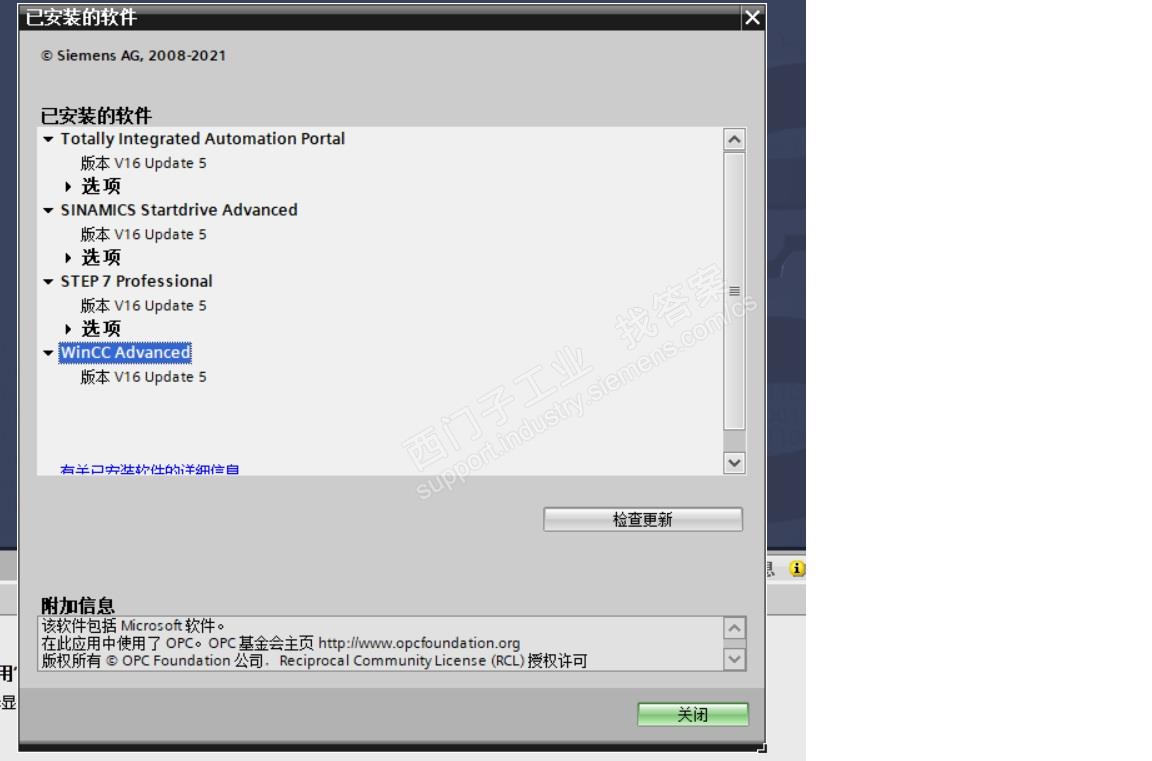Click the opcfoundation.org URL text
The height and width of the screenshot is (761, 1152).
(x=419, y=643)
